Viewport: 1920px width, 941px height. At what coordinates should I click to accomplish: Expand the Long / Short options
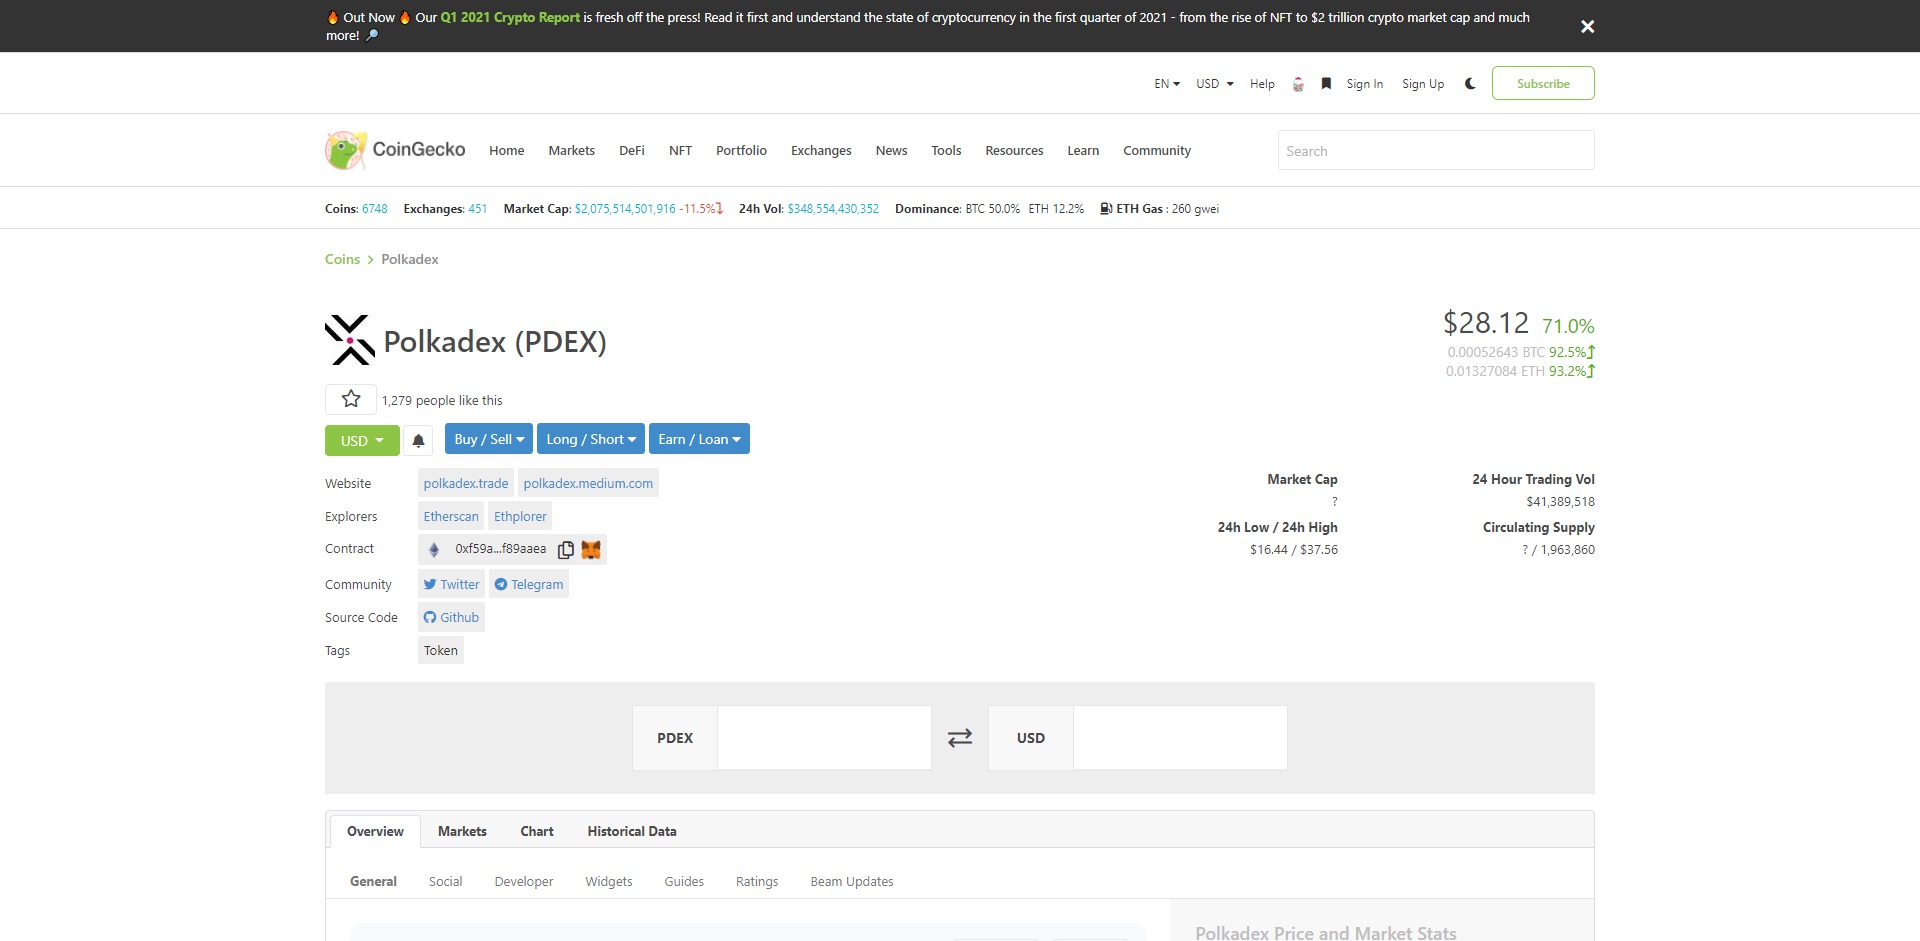(590, 438)
